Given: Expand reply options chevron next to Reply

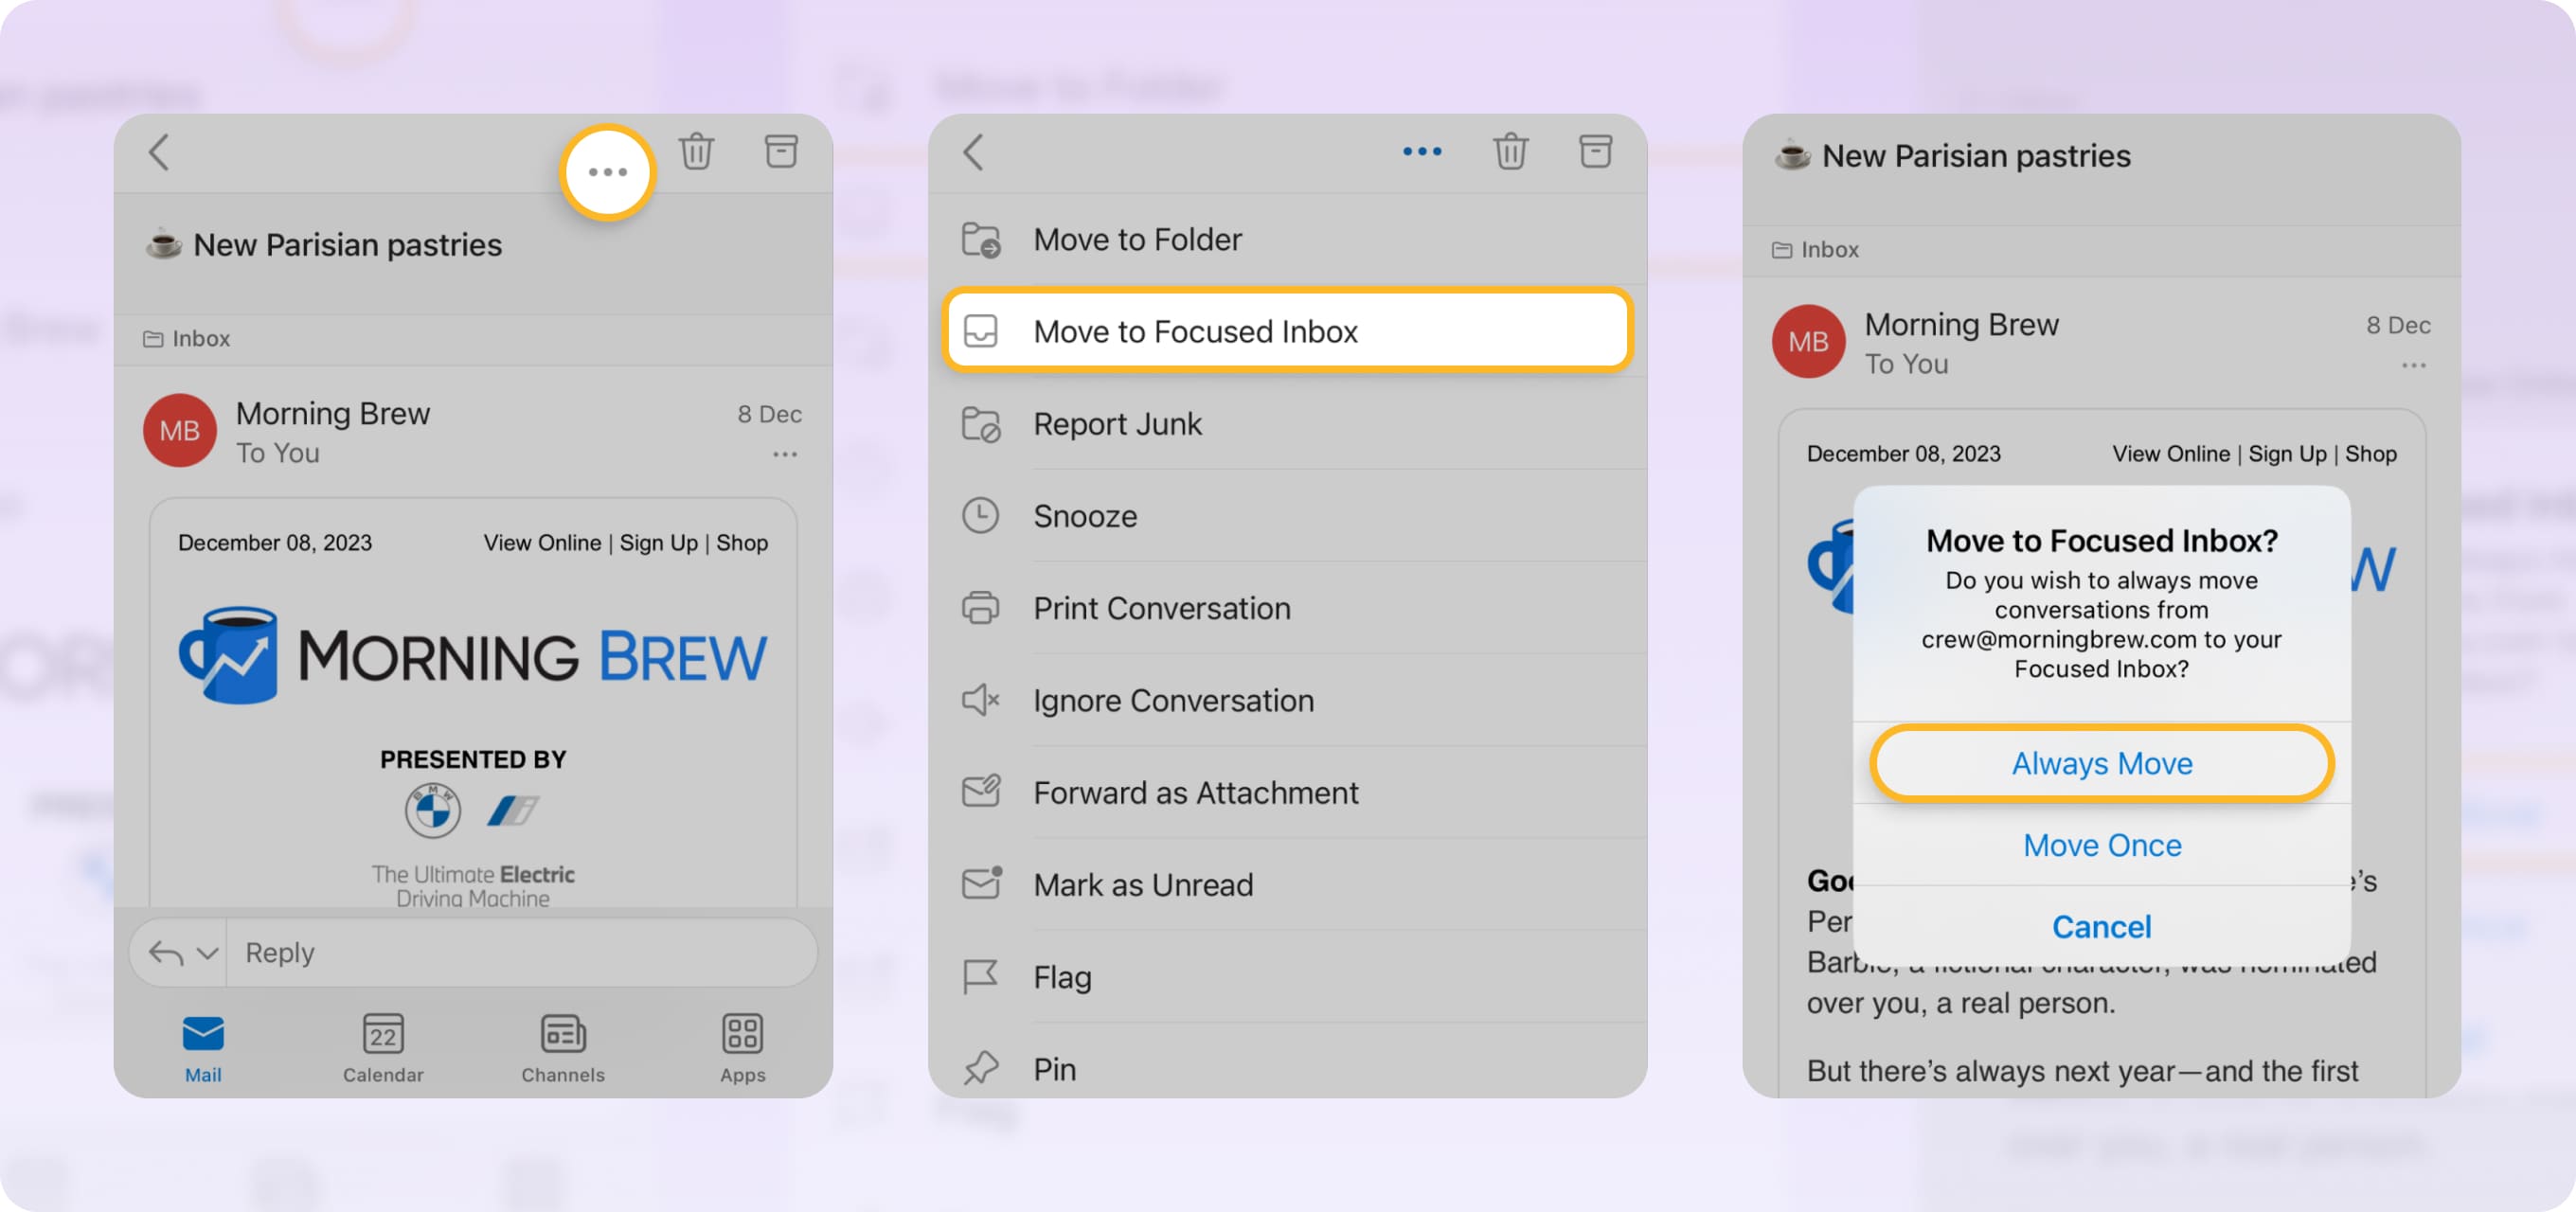Looking at the screenshot, I should [x=207, y=953].
